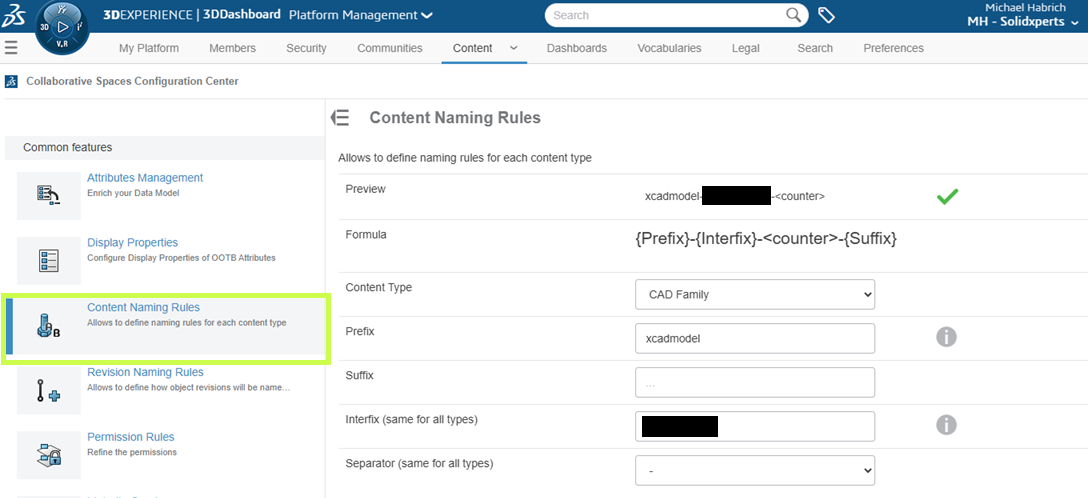Click the Permission Rules icon
Screen dimensions: 1088x498
click(x=49, y=455)
